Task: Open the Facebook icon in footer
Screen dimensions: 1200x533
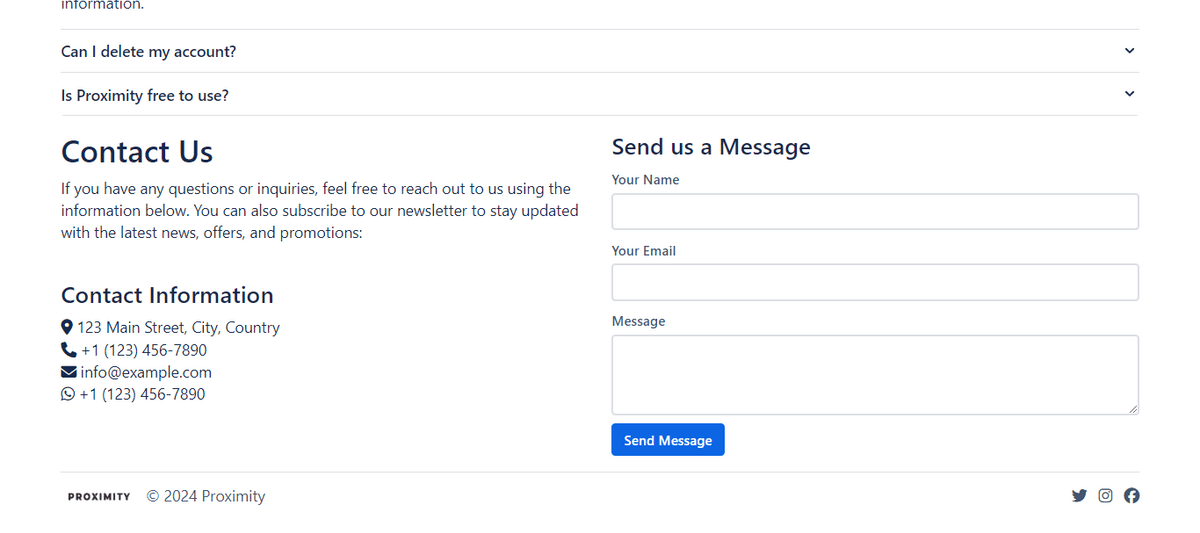Action: [1132, 496]
